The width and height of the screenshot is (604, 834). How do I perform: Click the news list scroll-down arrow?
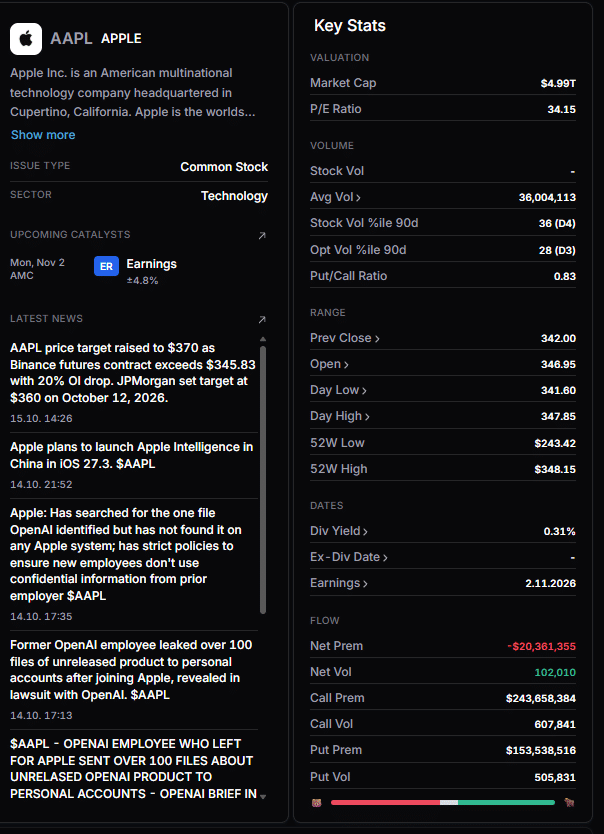pos(263,796)
